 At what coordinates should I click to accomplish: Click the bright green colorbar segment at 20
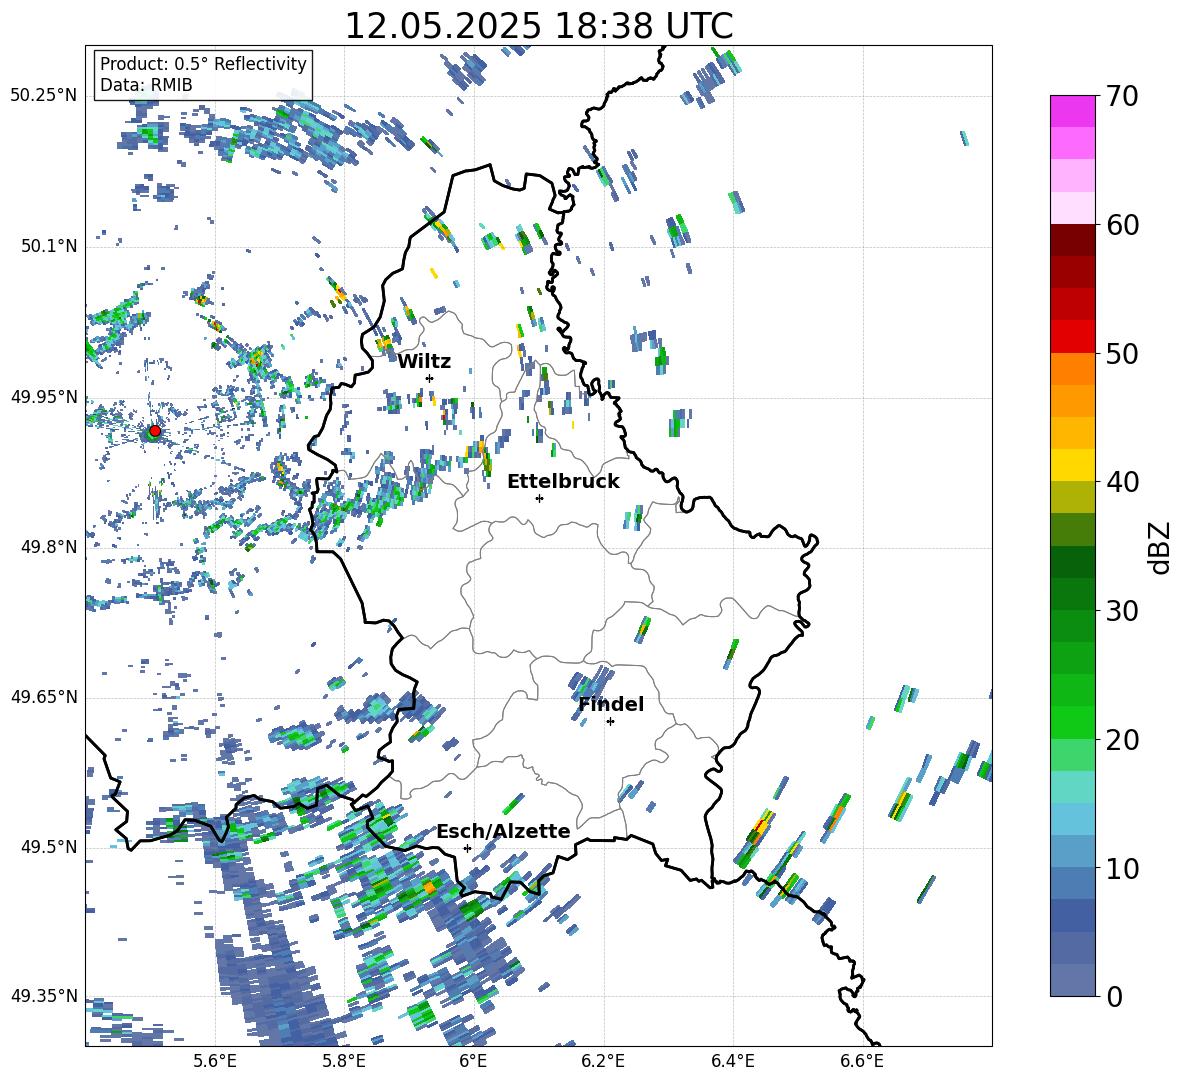pyautogui.click(x=1072, y=722)
